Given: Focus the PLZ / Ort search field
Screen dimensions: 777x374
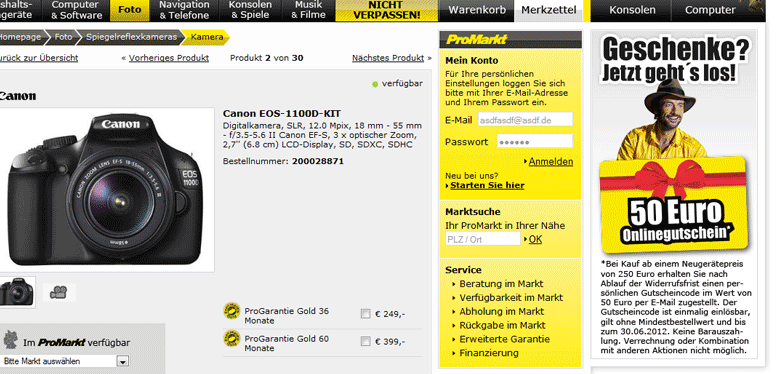Looking at the screenshot, I should [x=483, y=239].
